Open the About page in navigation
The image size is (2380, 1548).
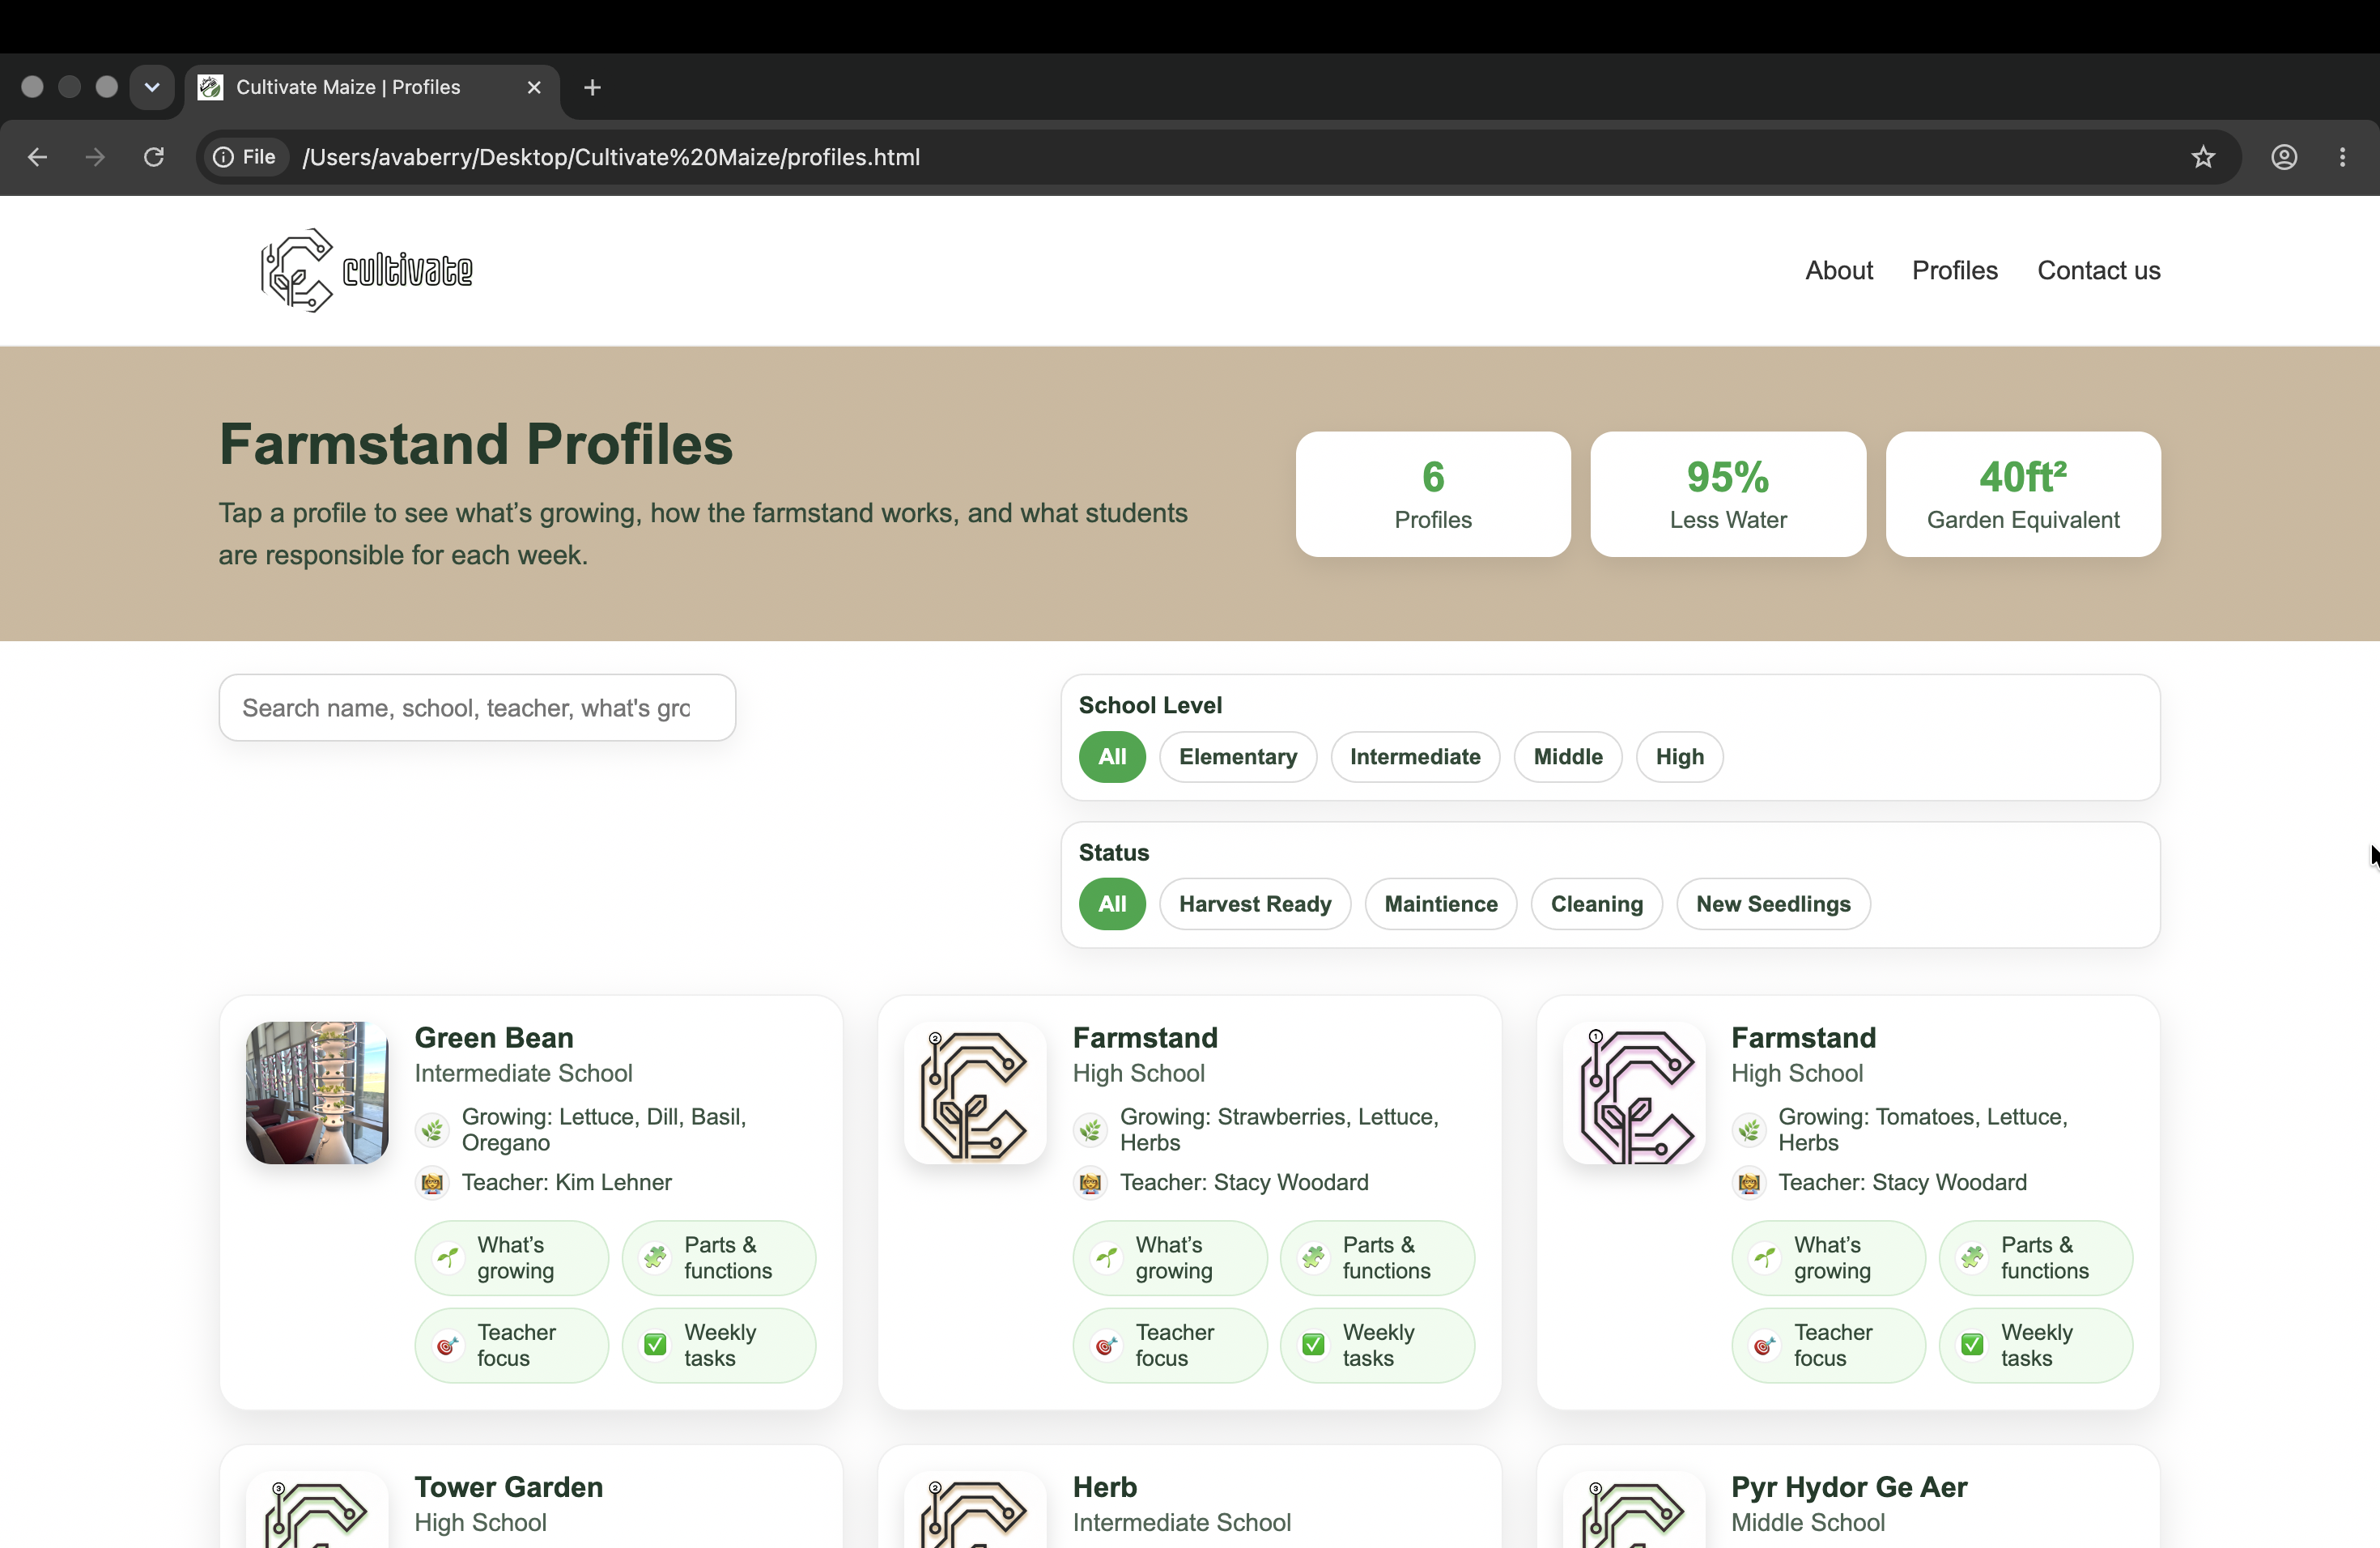pos(1839,270)
